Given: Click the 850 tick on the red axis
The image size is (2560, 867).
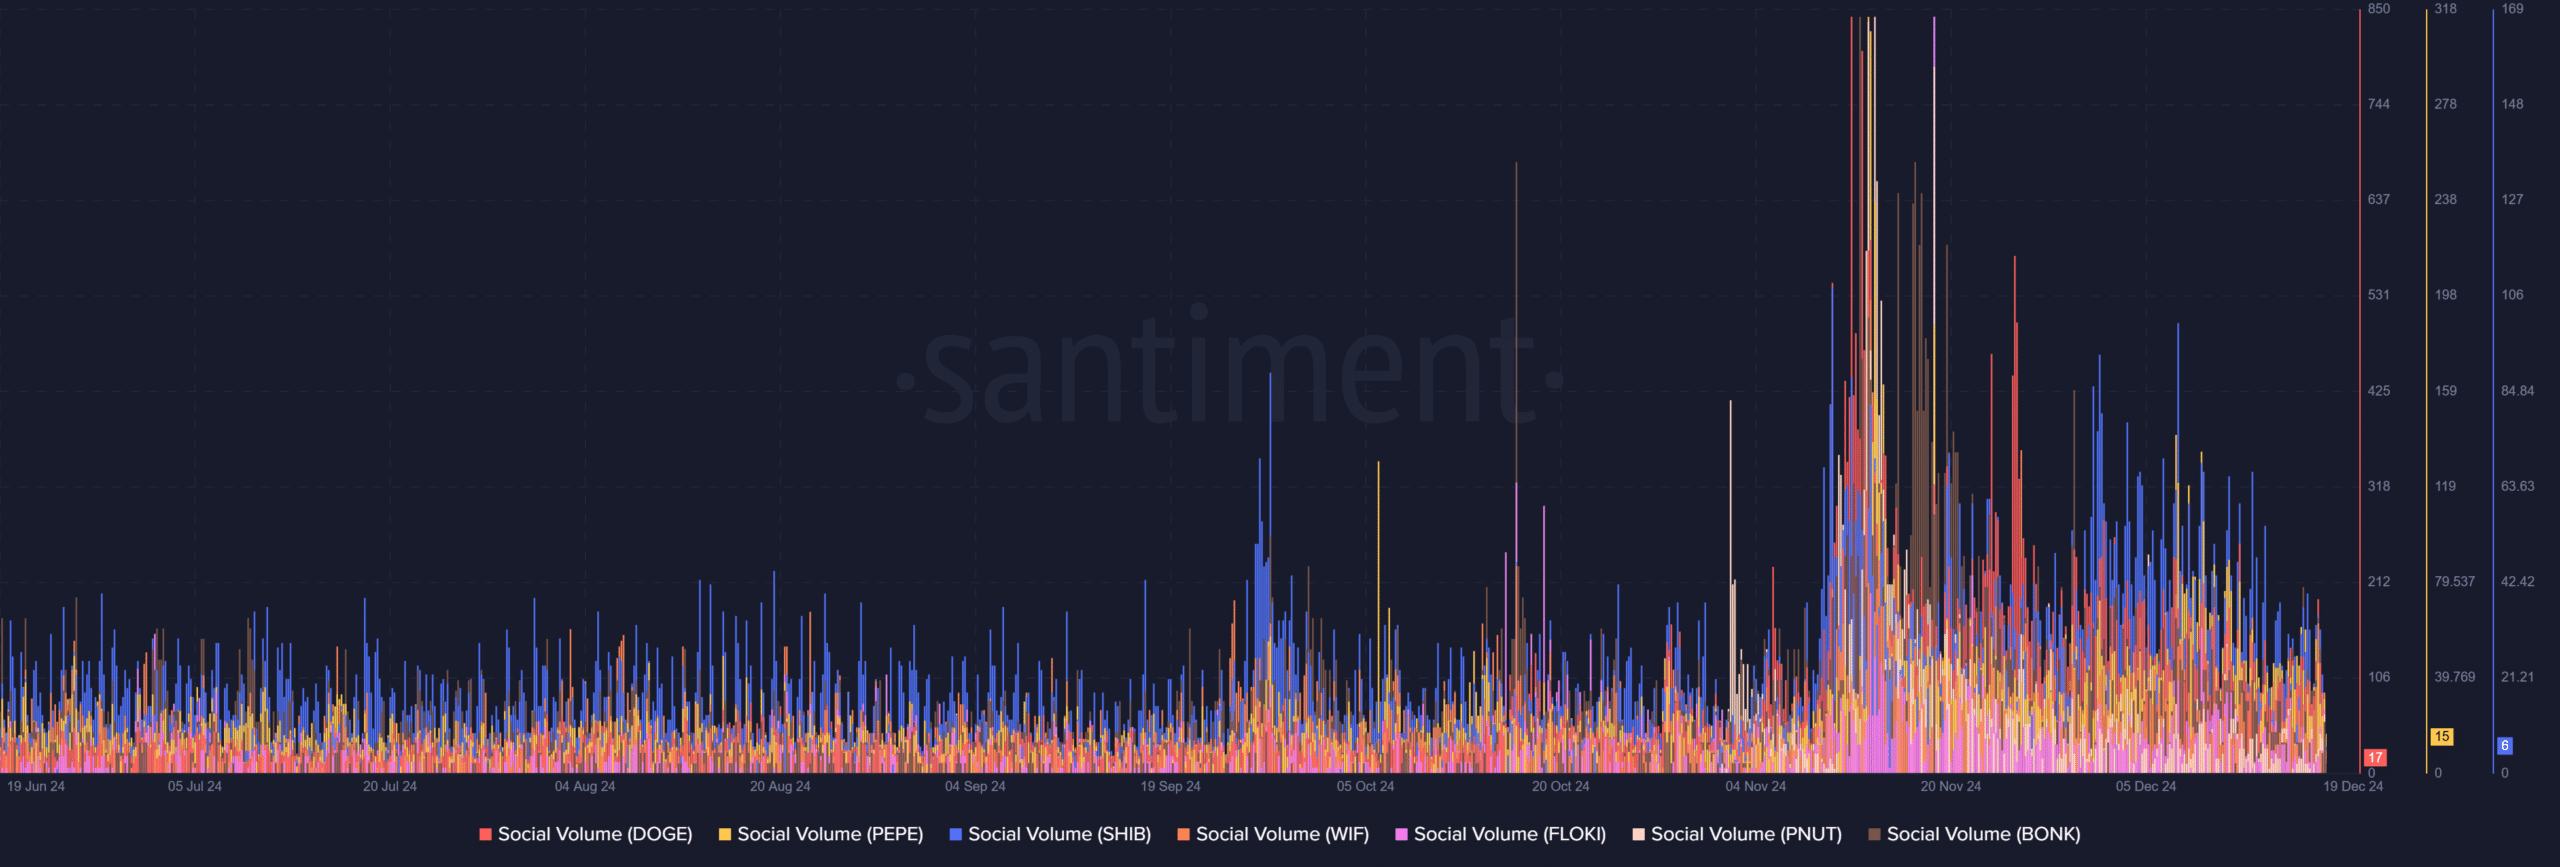Looking at the screenshot, I should click(2379, 9).
